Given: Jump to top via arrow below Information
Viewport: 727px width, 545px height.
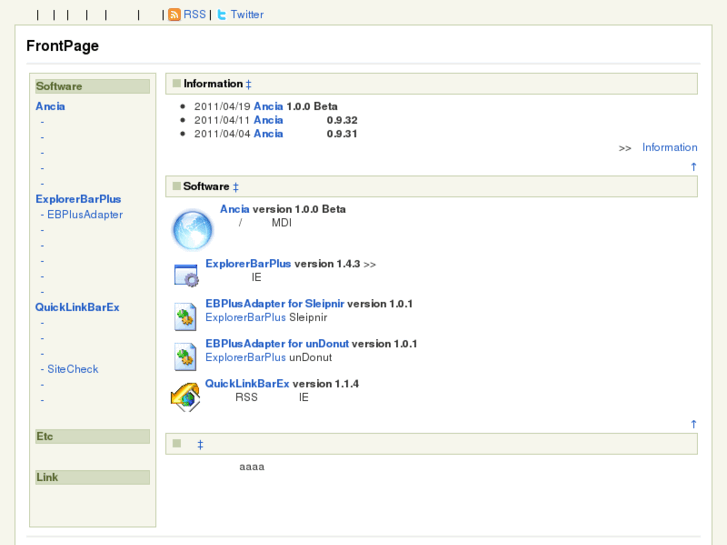Looking at the screenshot, I should (x=694, y=167).
